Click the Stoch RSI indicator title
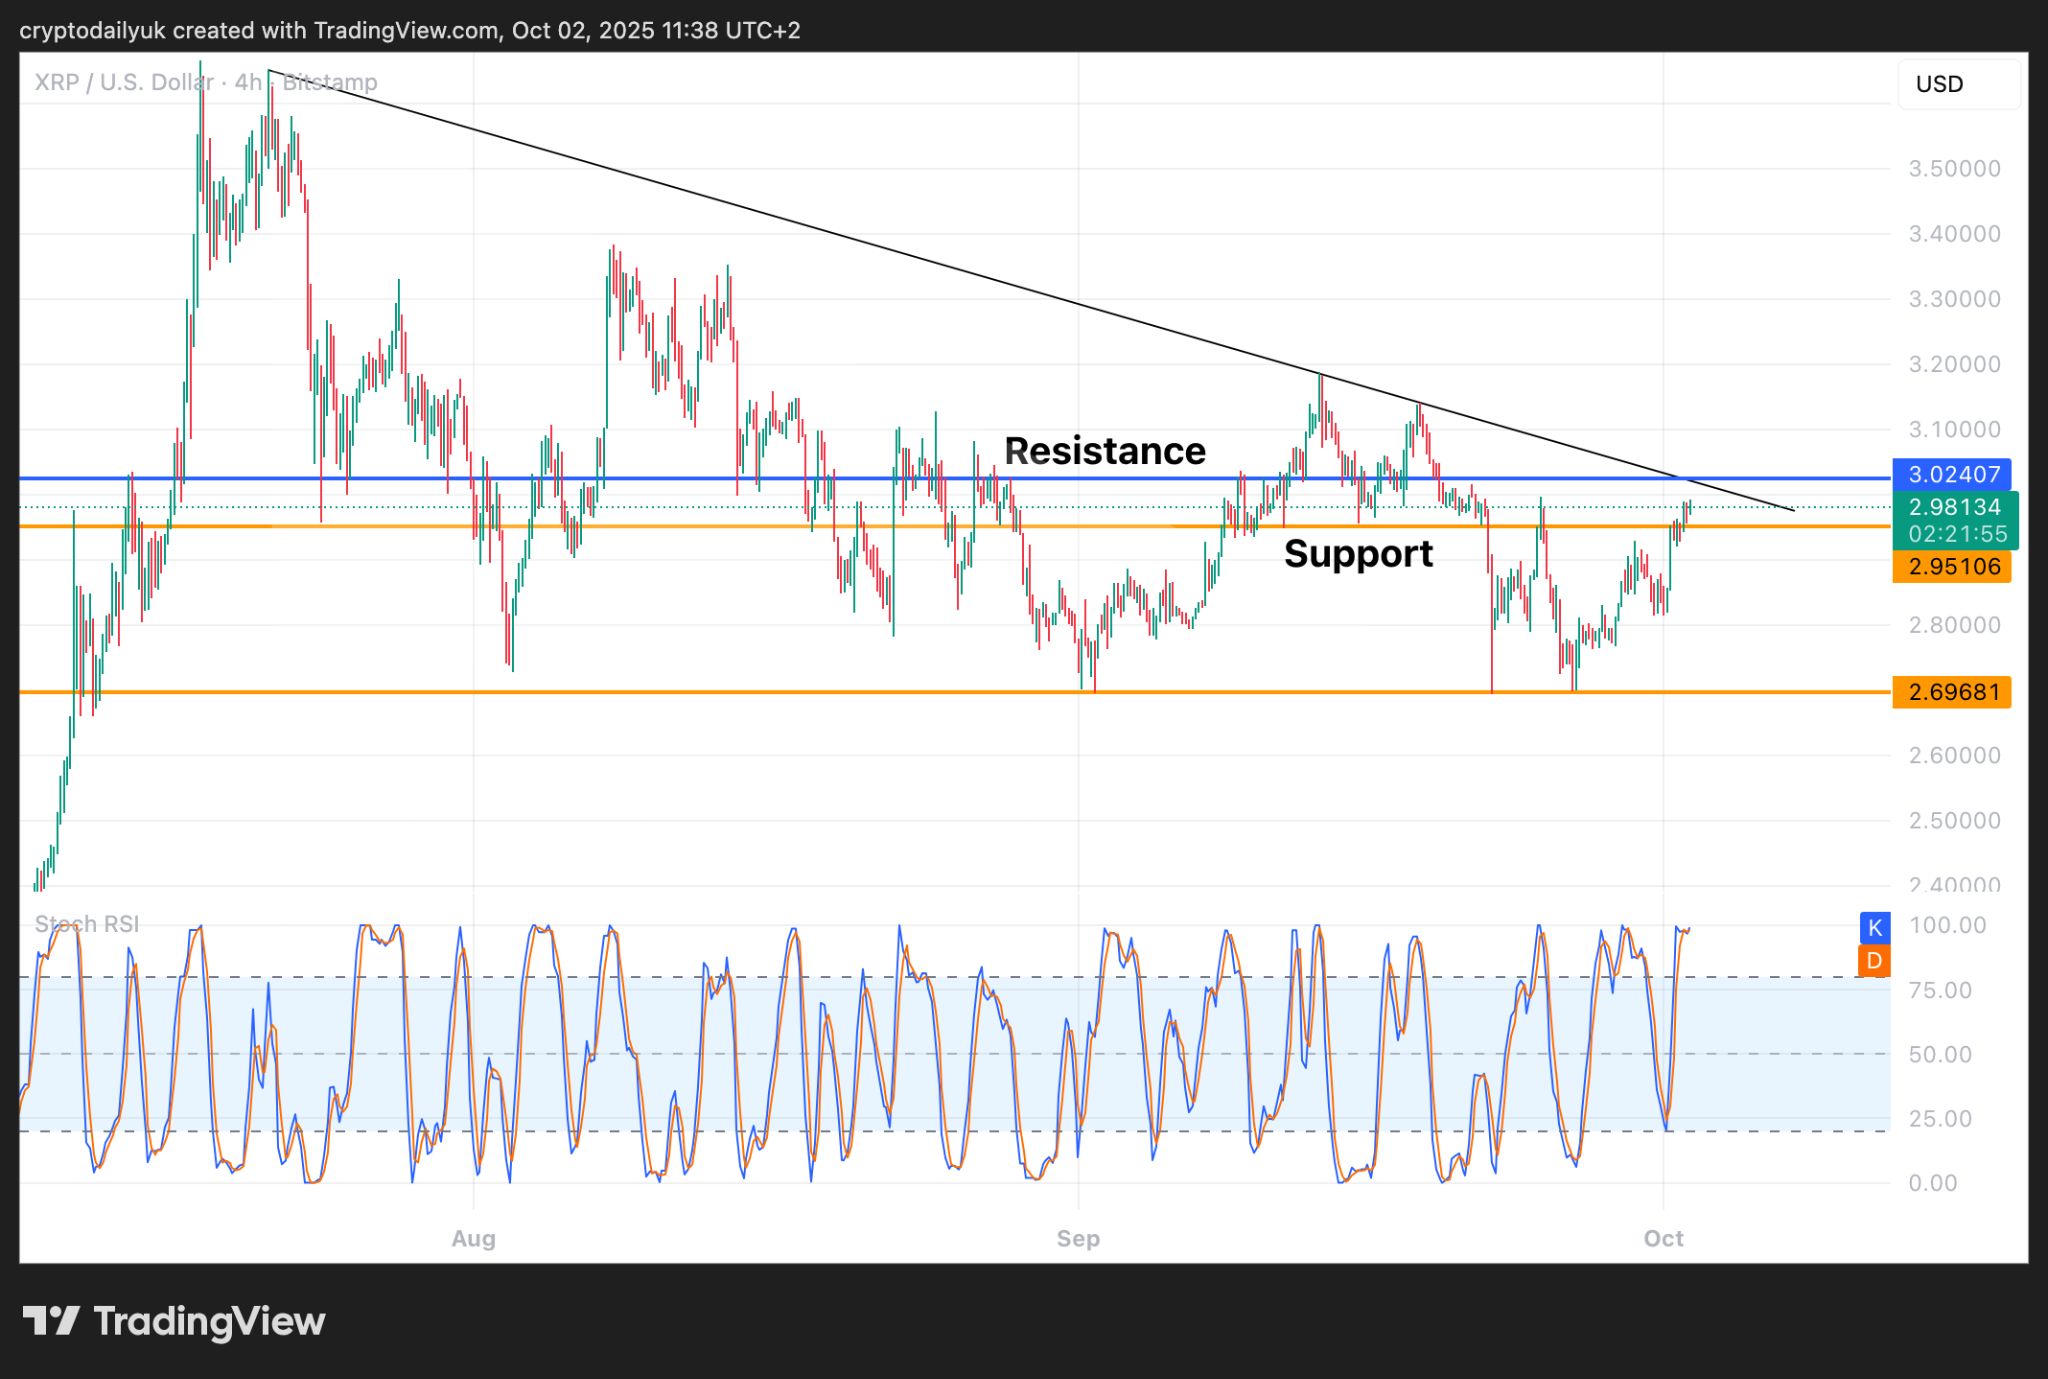2048x1379 pixels. point(87,924)
